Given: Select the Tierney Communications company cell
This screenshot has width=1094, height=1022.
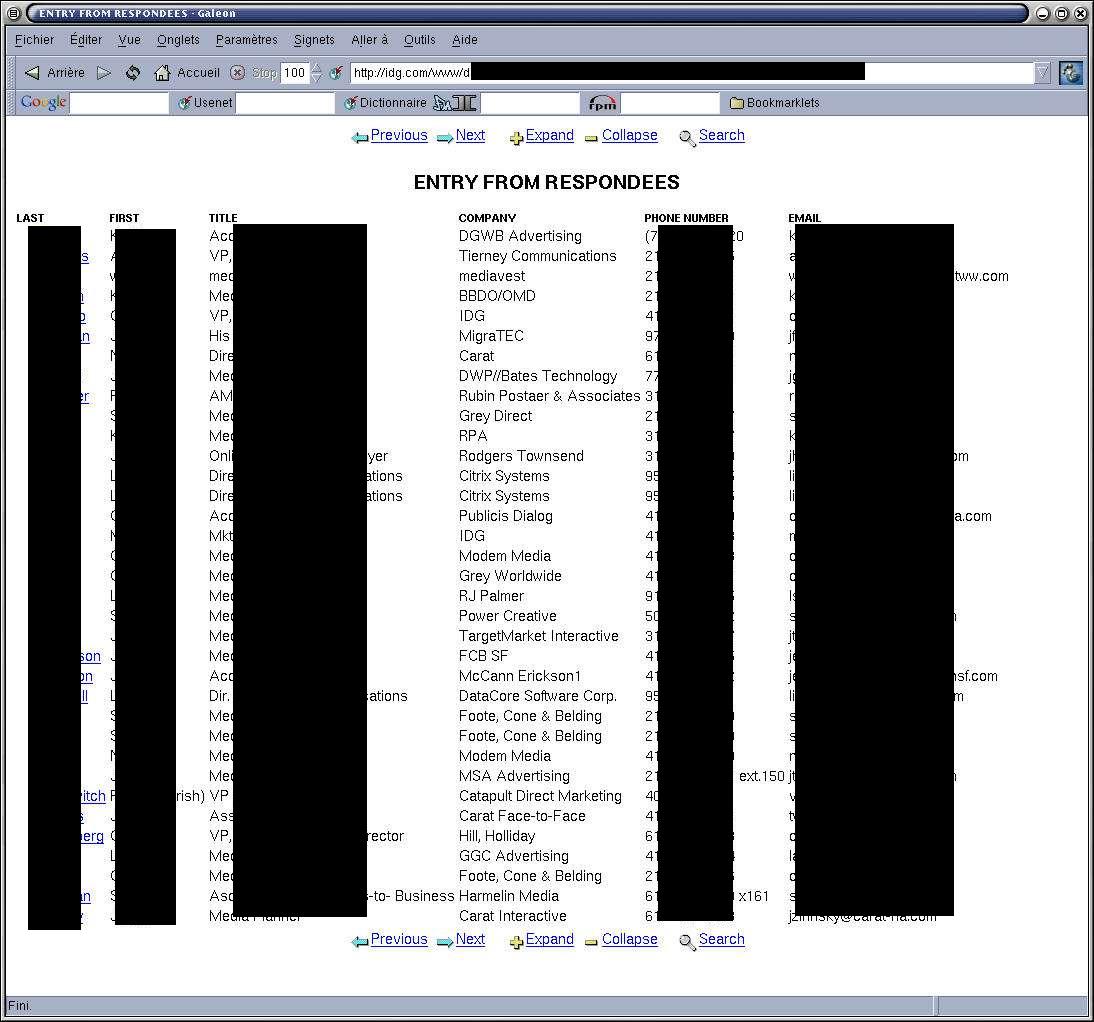Looking at the screenshot, I should (x=537, y=256).
